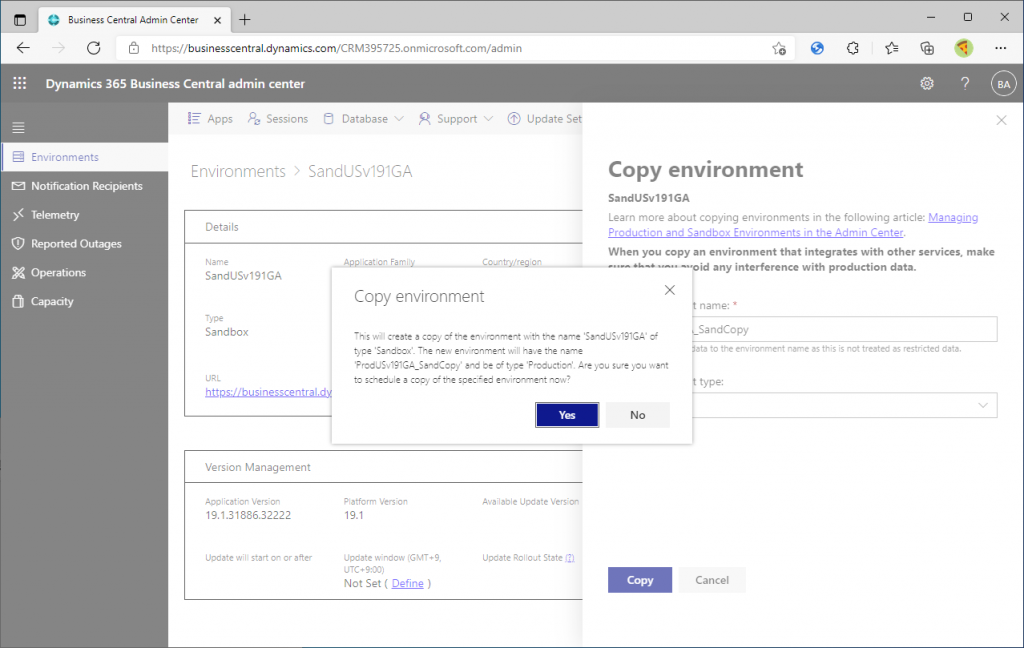The height and width of the screenshot is (648, 1024).
Task: Open a new browser tab
Action: 244,20
